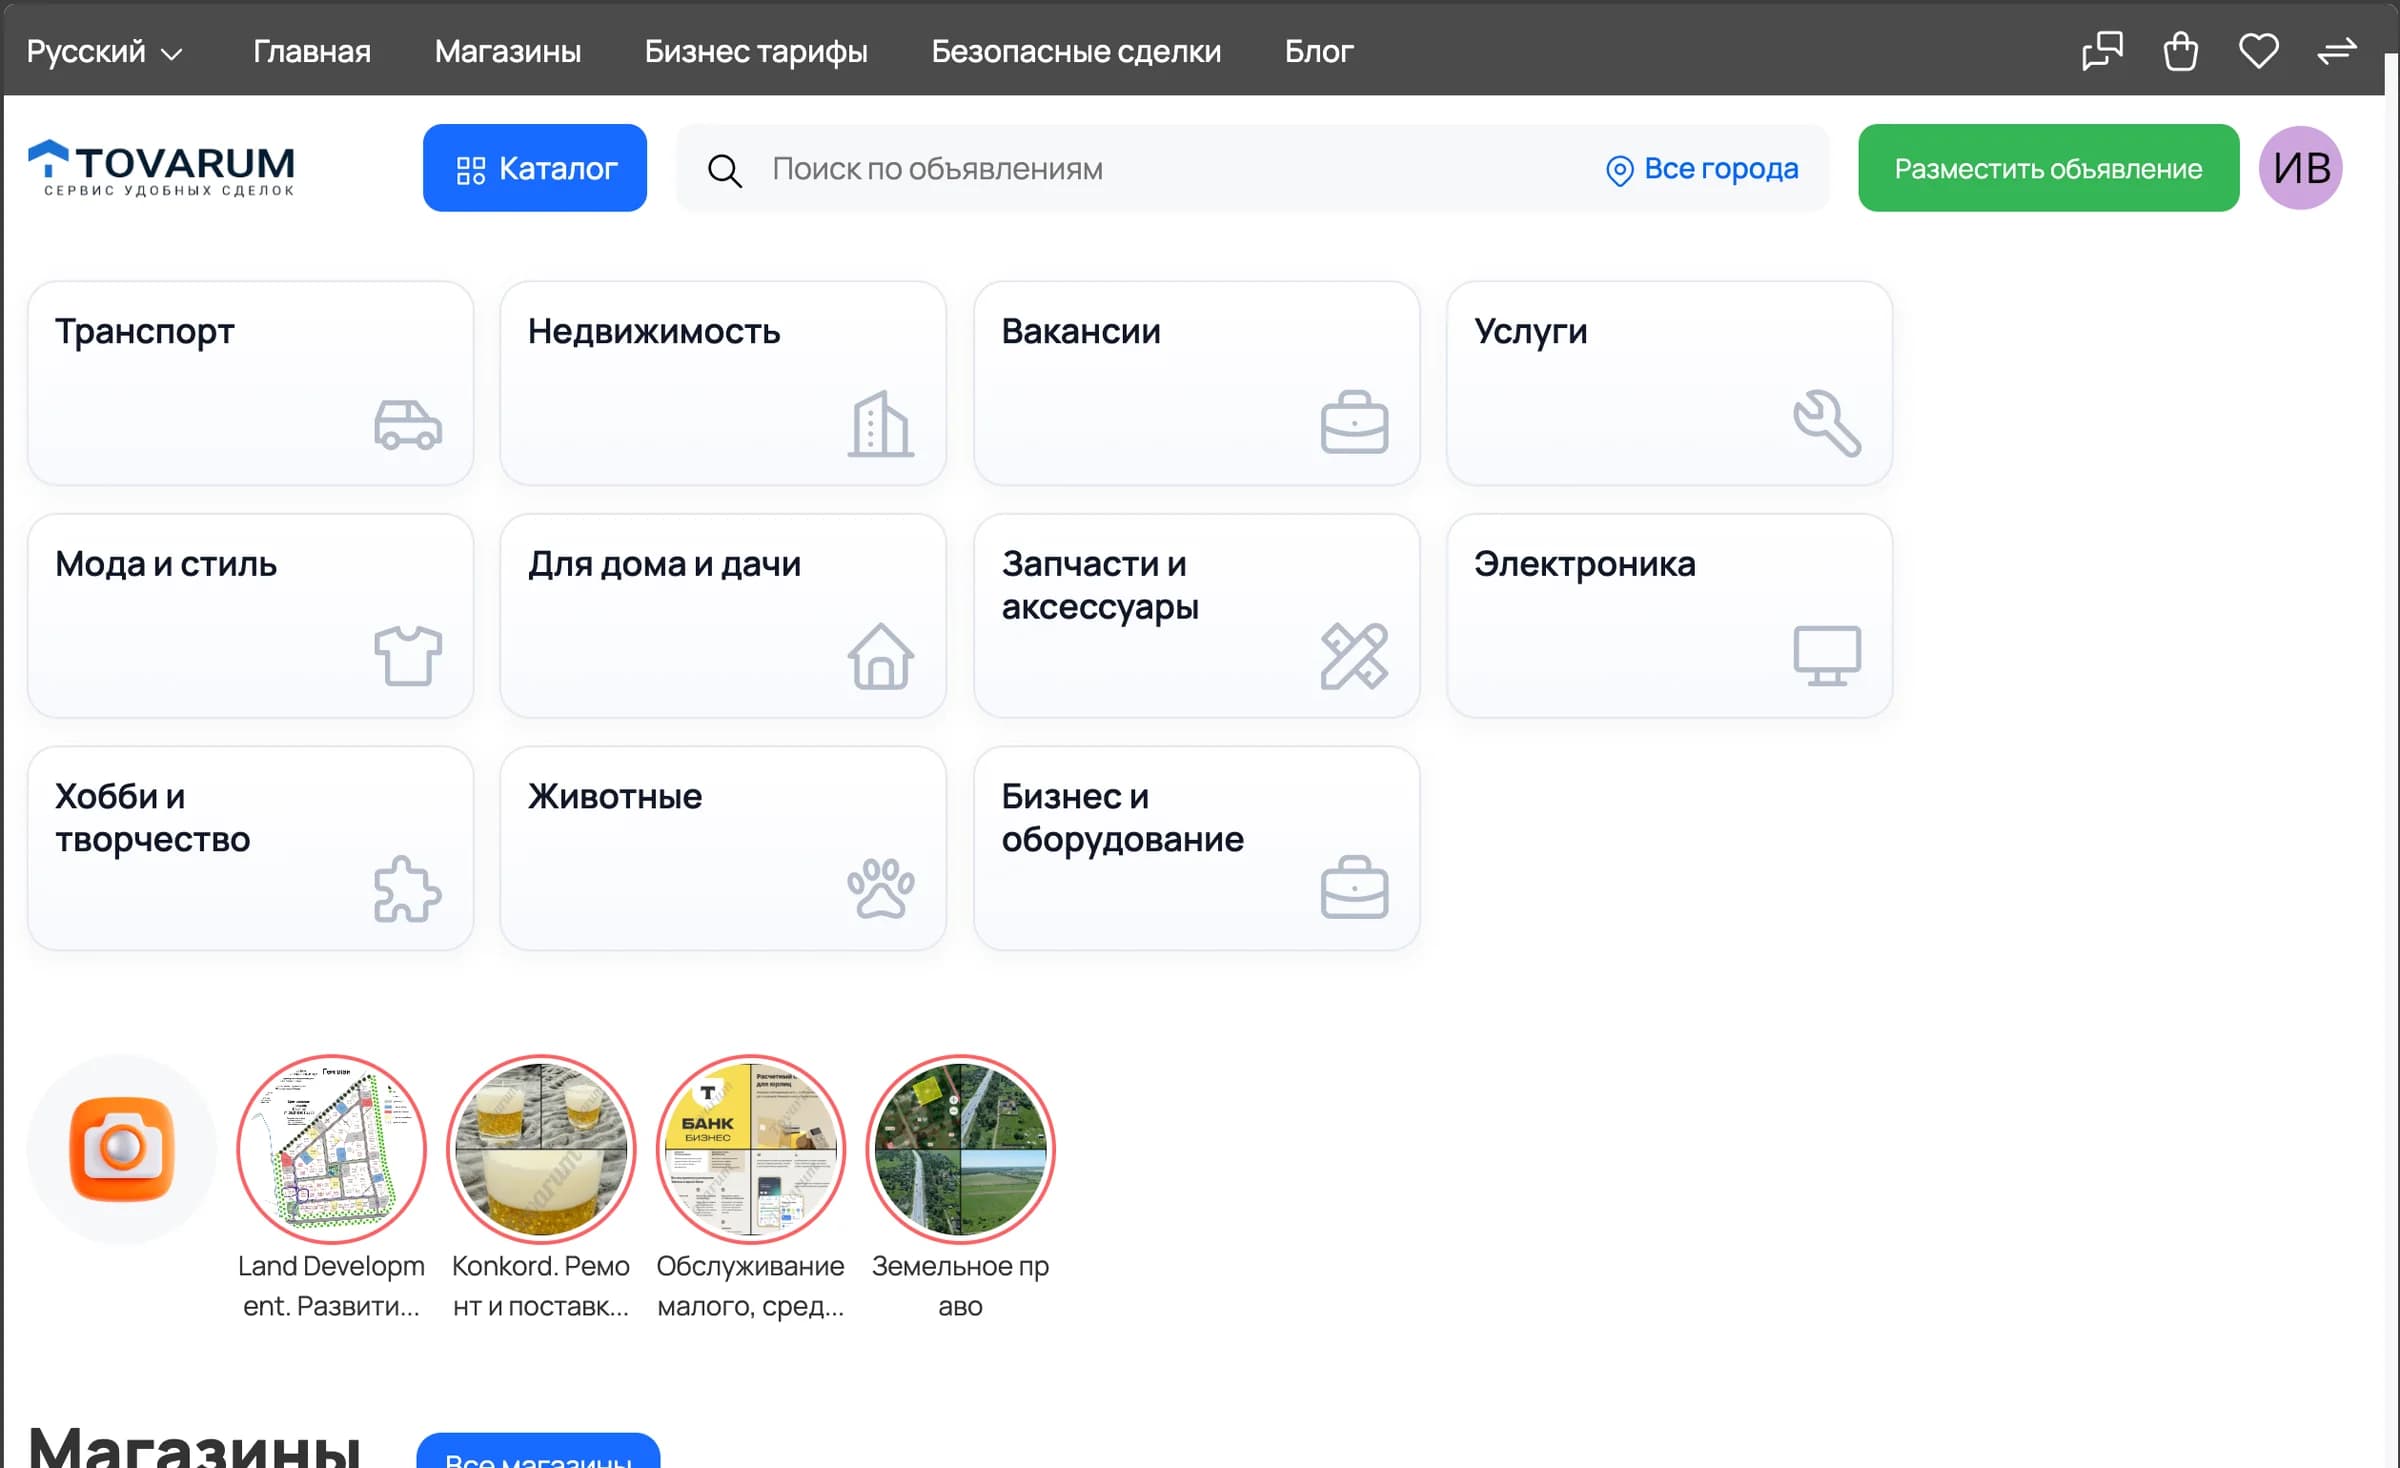Screen dimensions: 2400x1468
Task: Click the monitor icon in Электроника
Action: [x=1827, y=656]
